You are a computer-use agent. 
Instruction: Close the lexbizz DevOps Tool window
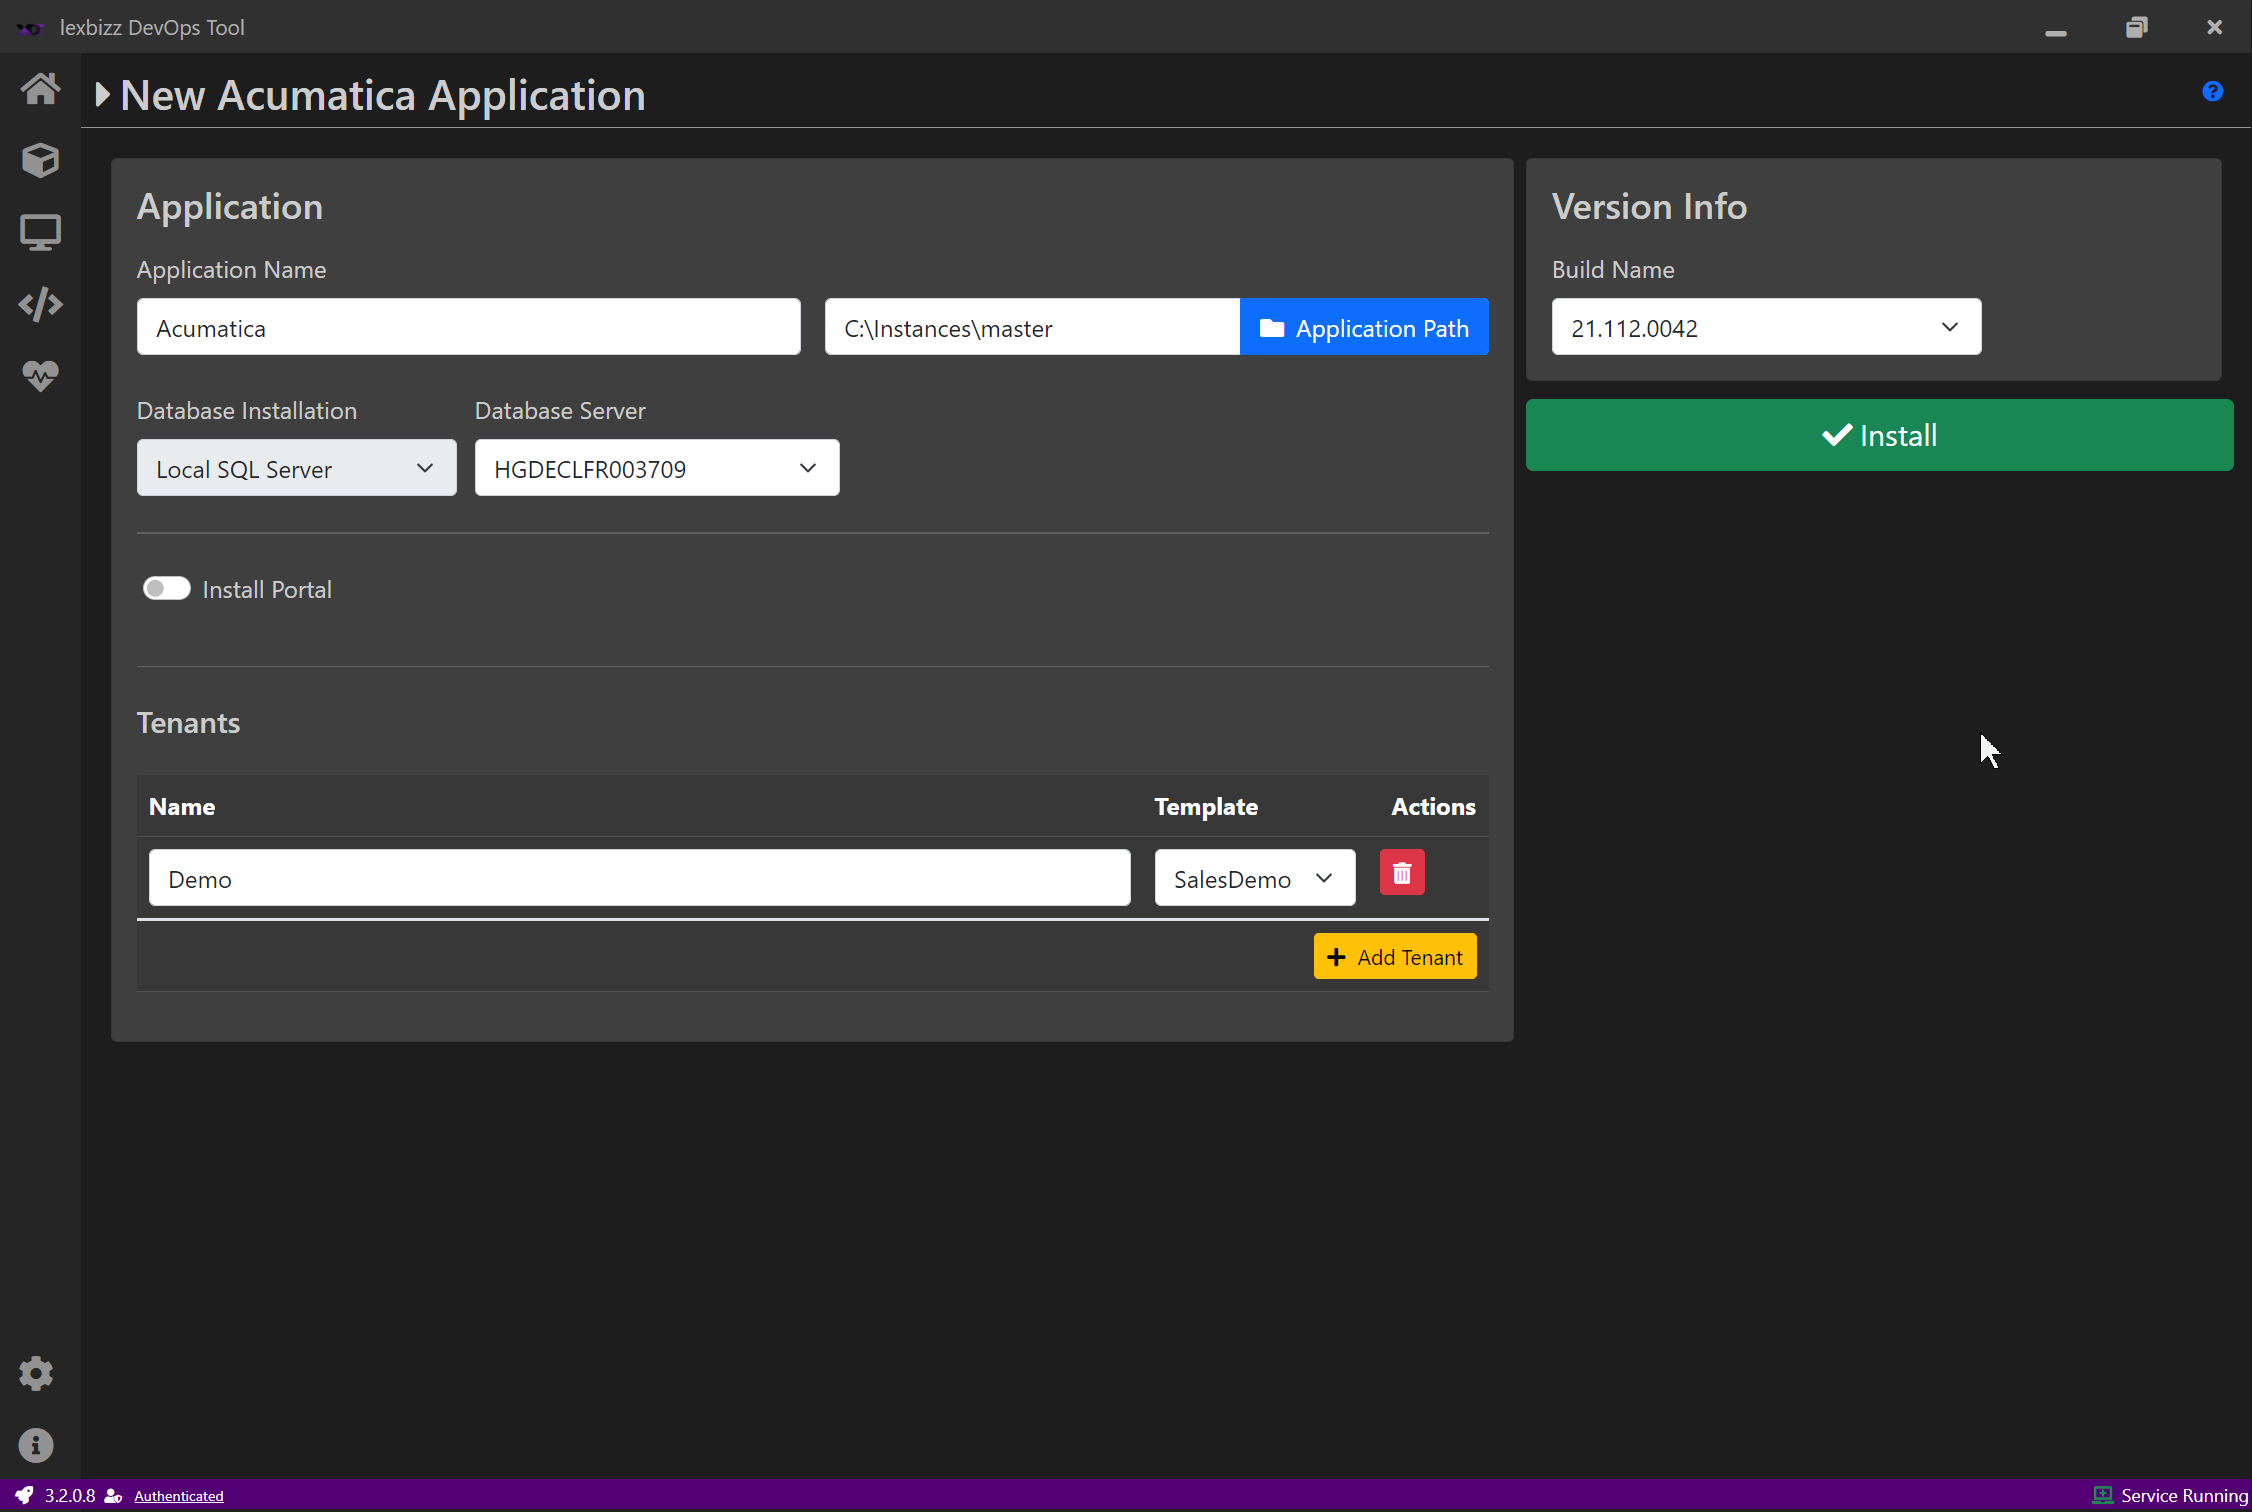pyautogui.click(x=2214, y=27)
